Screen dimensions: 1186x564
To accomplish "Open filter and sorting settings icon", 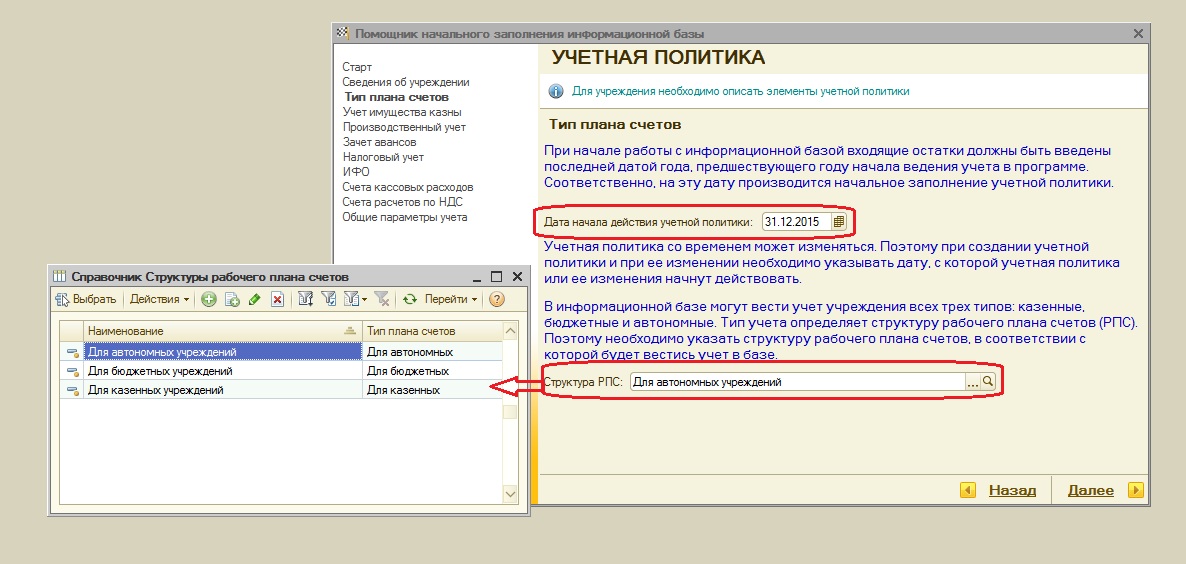I will [x=306, y=299].
